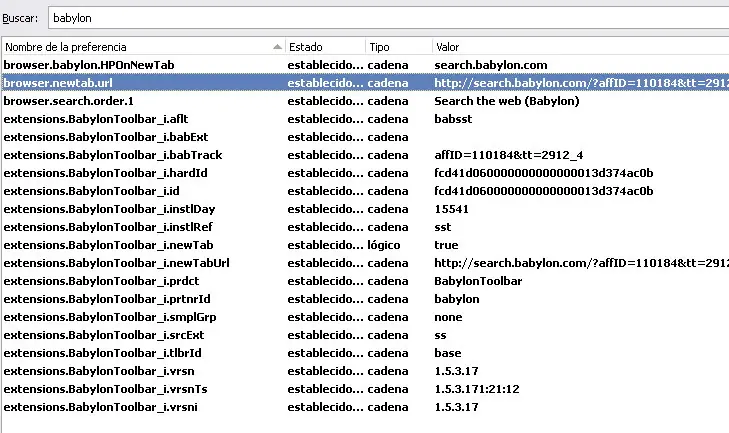Viewport: 729px width, 433px height.
Task: Click the newTabUrl row's search.babylon.com URL value
Action: (x=581, y=263)
